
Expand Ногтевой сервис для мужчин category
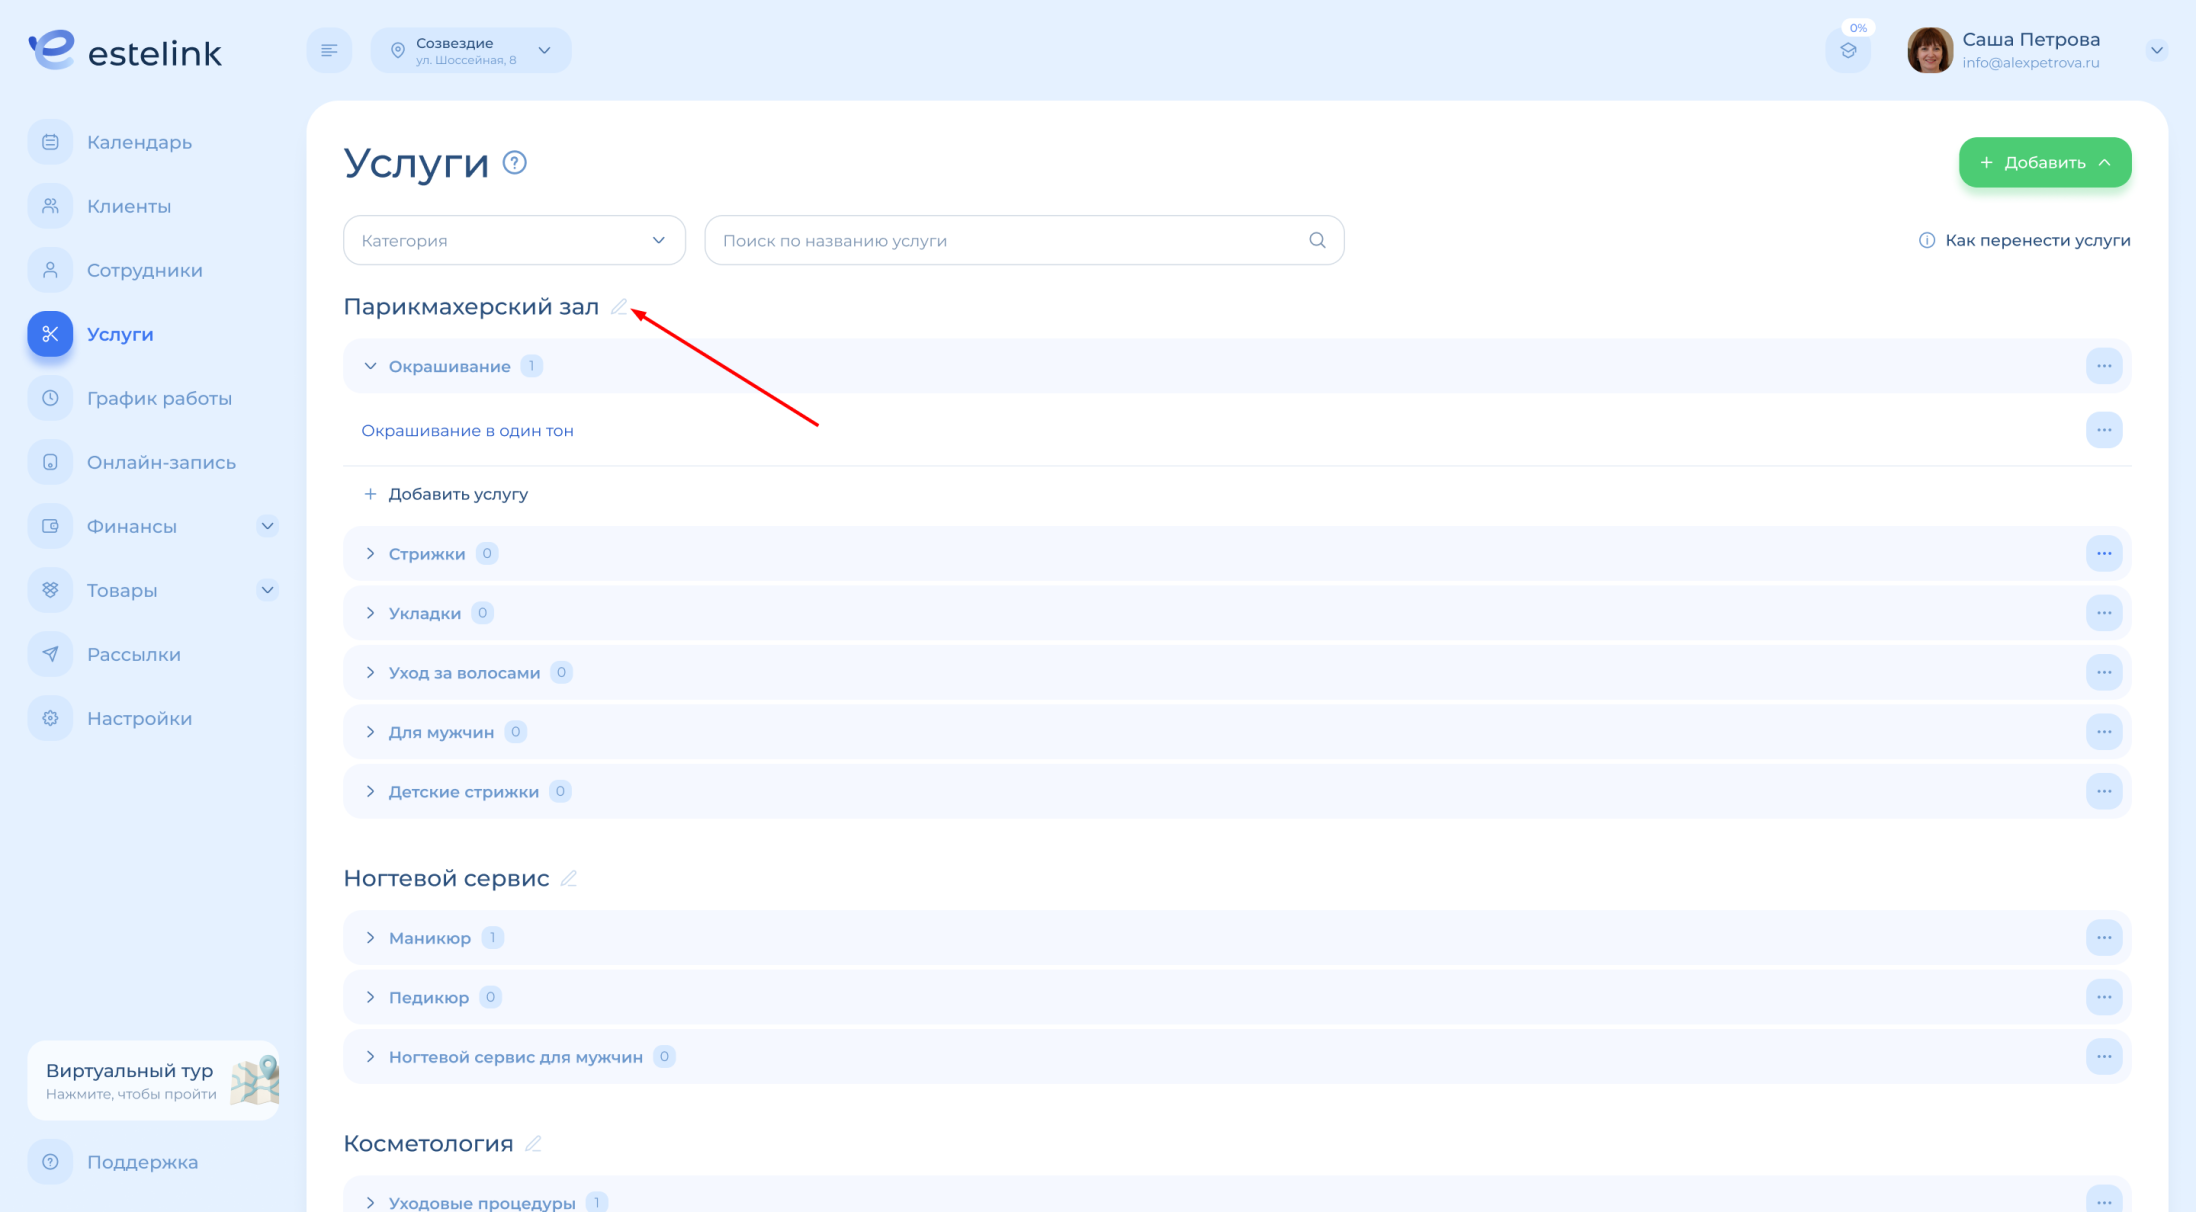point(370,1056)
